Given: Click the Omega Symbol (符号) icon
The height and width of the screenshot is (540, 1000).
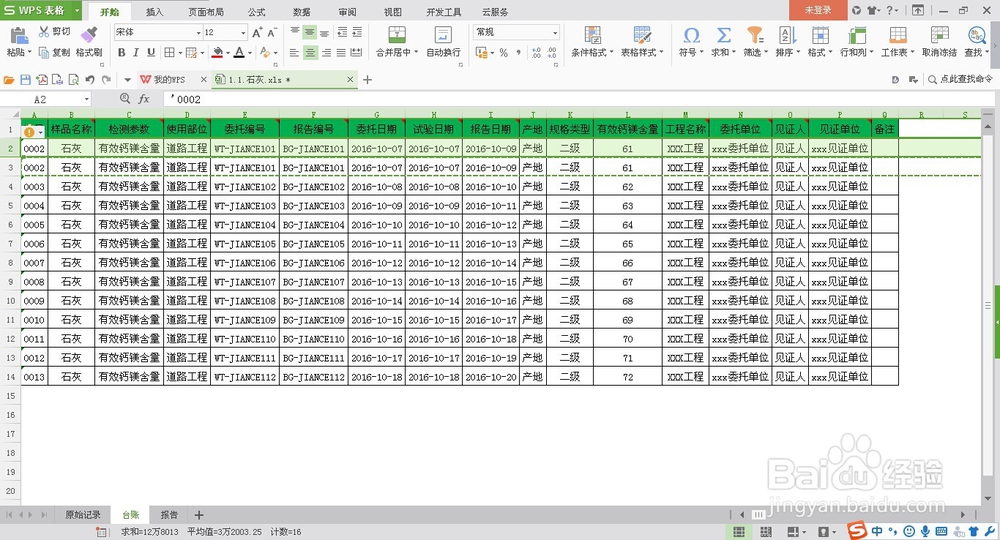Looking at the screenshot, I should (691, 34).
